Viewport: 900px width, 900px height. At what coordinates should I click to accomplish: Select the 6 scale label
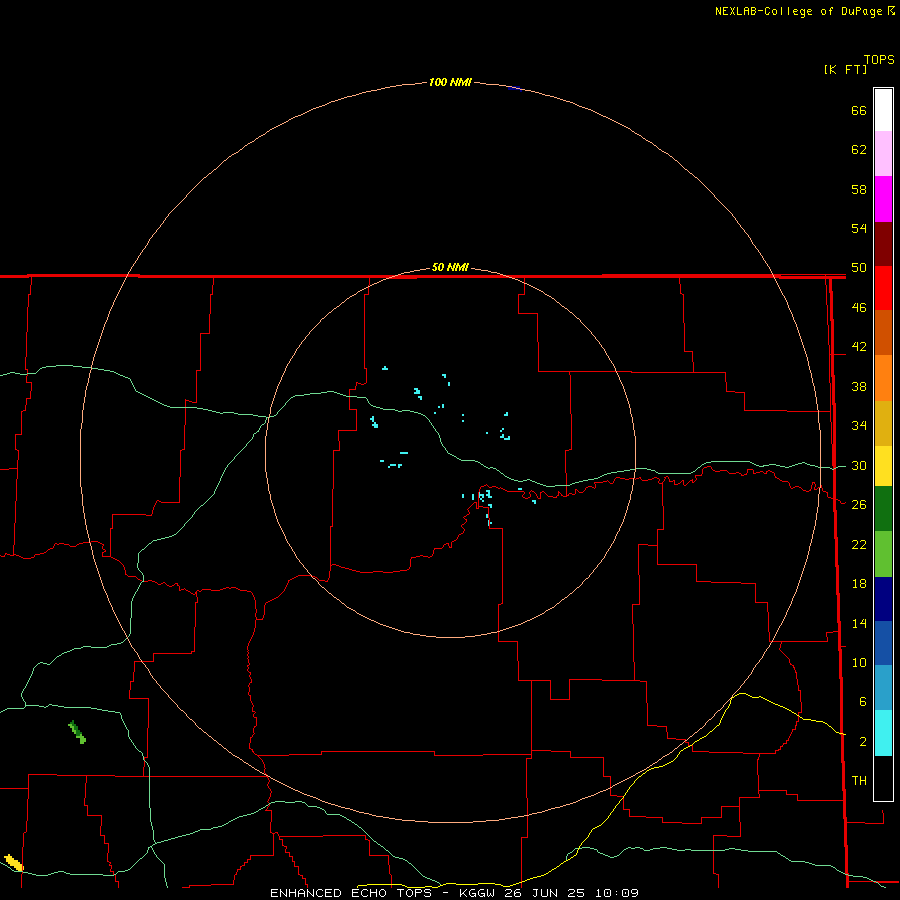[863, 702]
